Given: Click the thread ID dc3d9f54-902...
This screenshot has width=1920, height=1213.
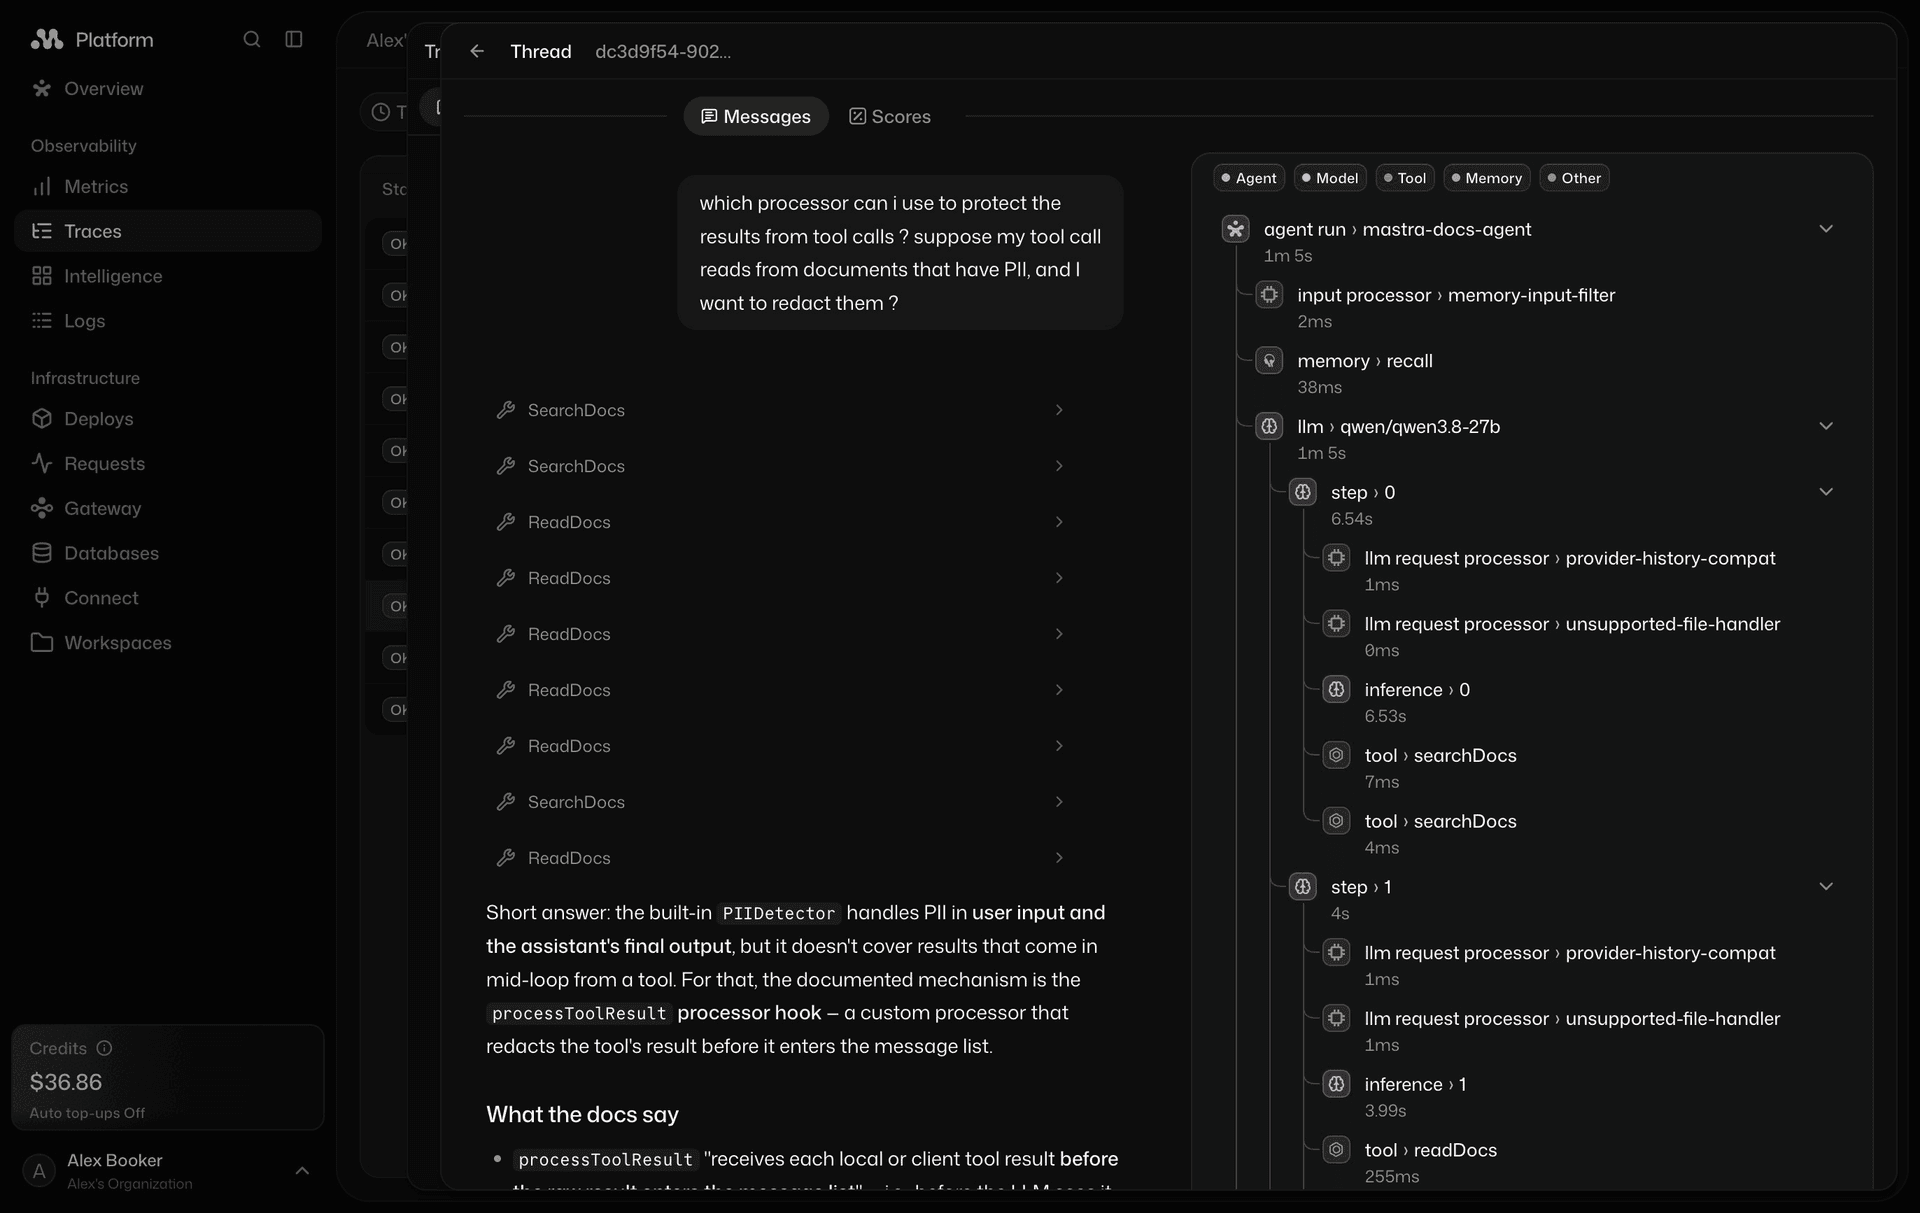Looking at the screenshot, I should tap(663, 51).
